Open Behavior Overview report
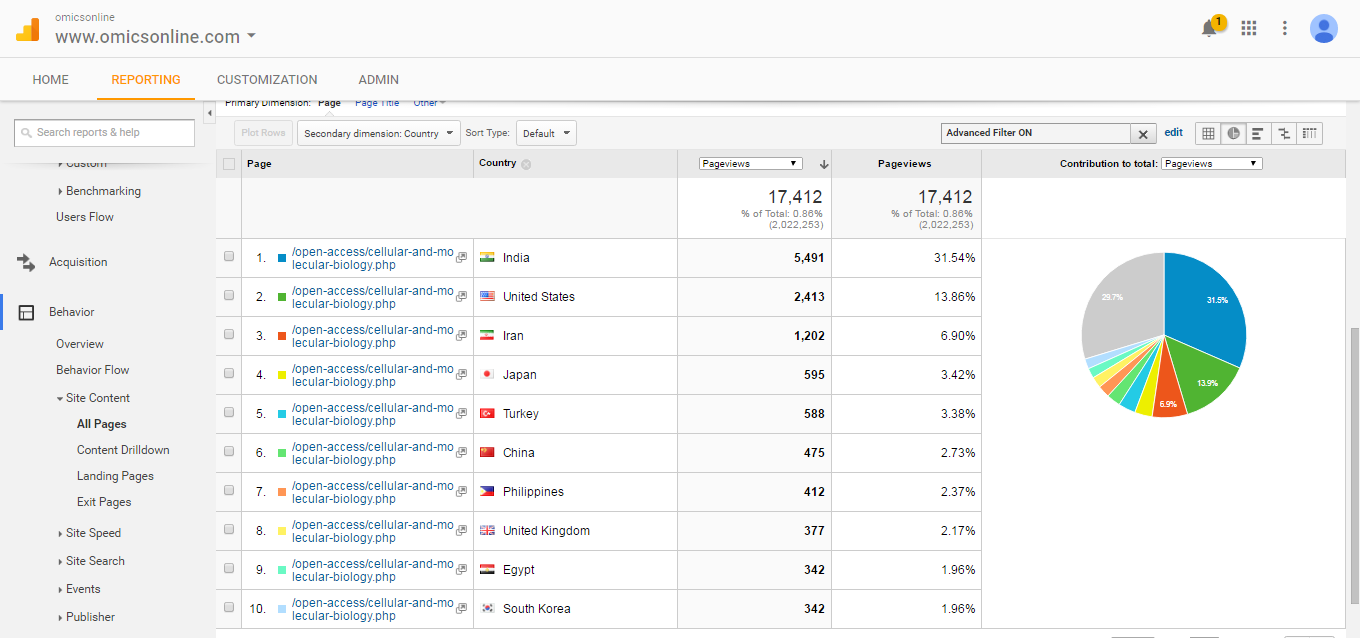The width and height of the screenshot is (1360, 638). 80,344
